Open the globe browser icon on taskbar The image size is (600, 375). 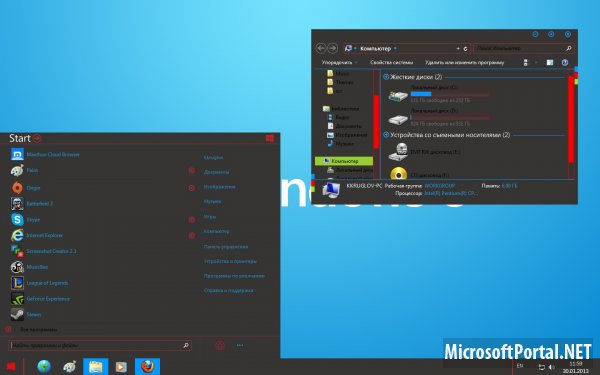(44, 367)
